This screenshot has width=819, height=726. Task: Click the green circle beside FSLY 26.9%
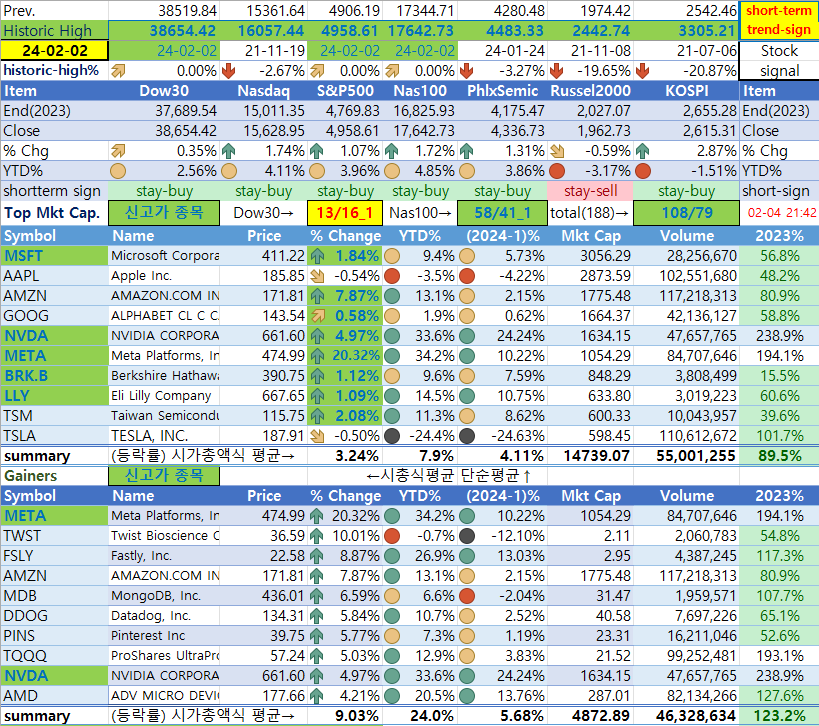pyautogui.click(x=392, y=556)
